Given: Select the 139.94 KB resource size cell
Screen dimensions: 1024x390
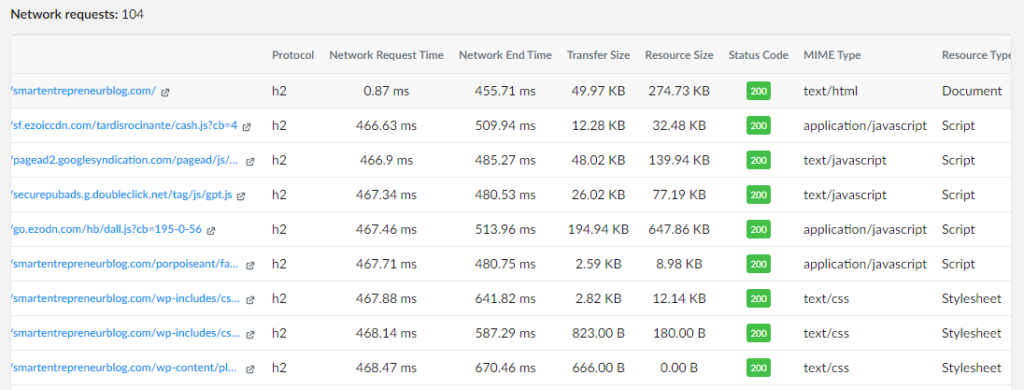Looking at the screenshot, I should point(679,161).
